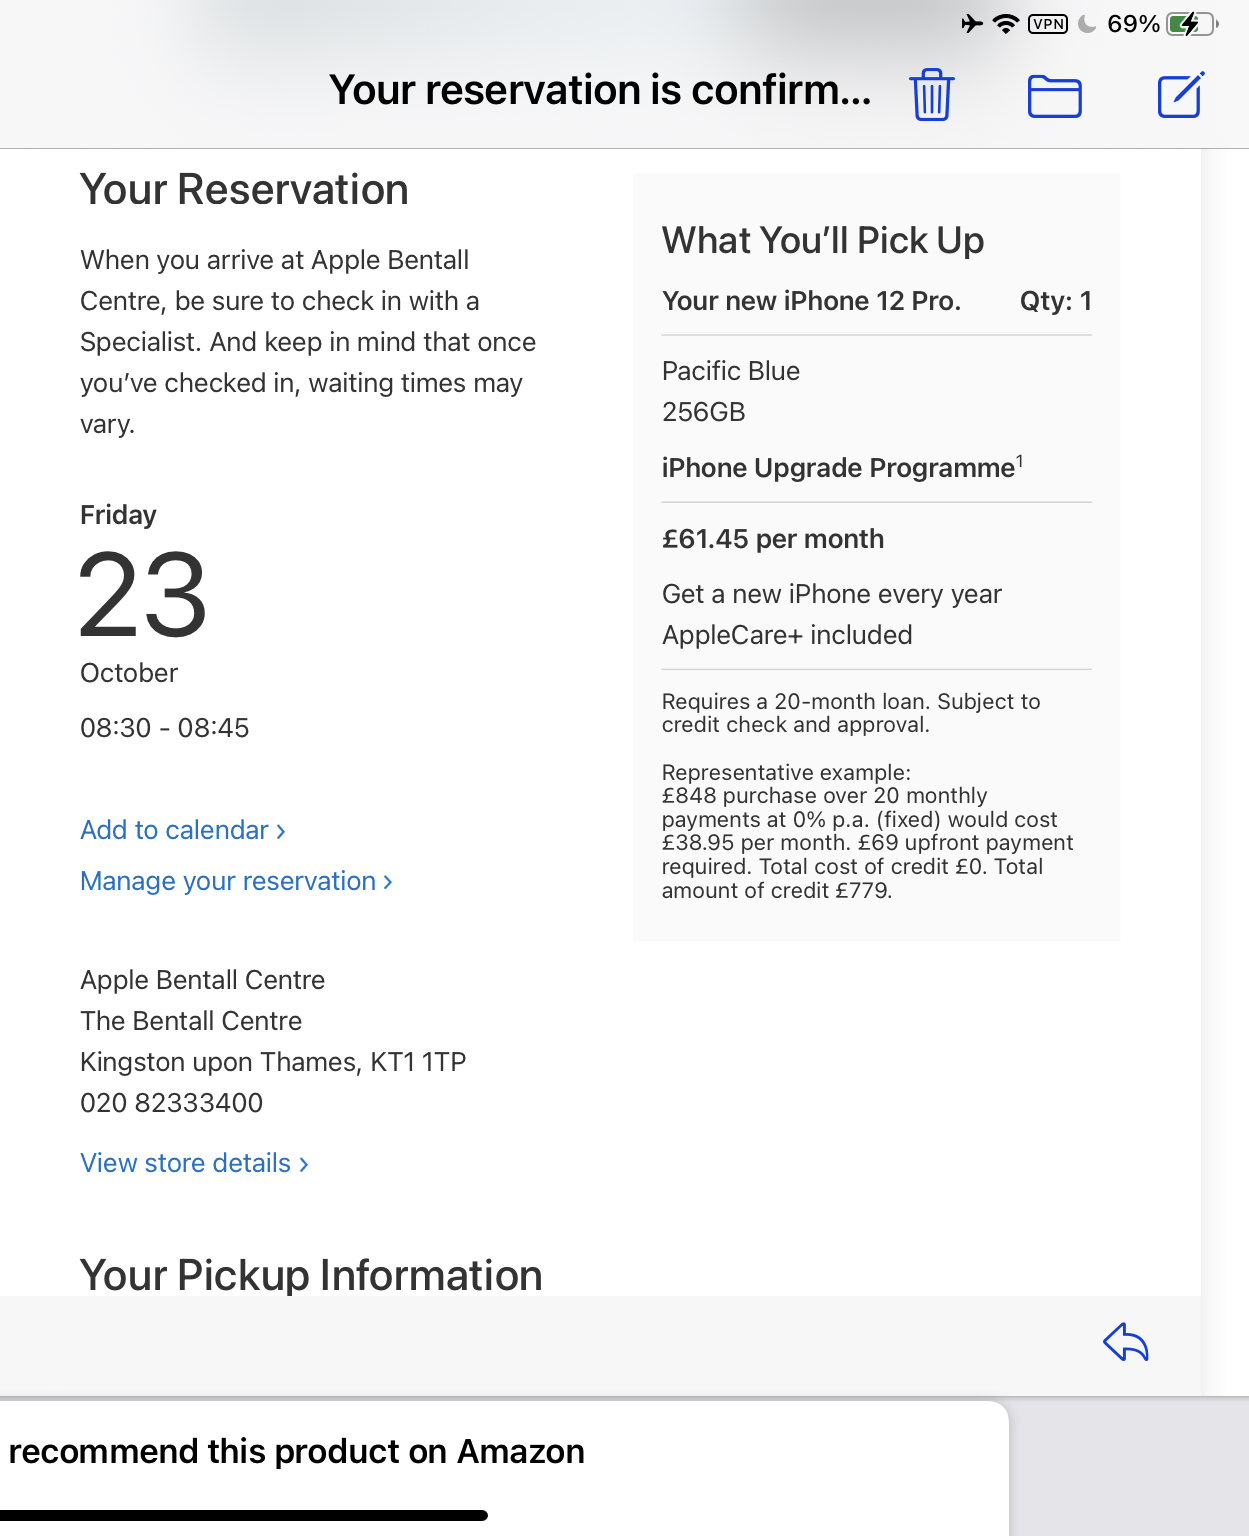Tap the reply arrow icon
The image size is (1249, 1536).
tap(1126, 1342)
